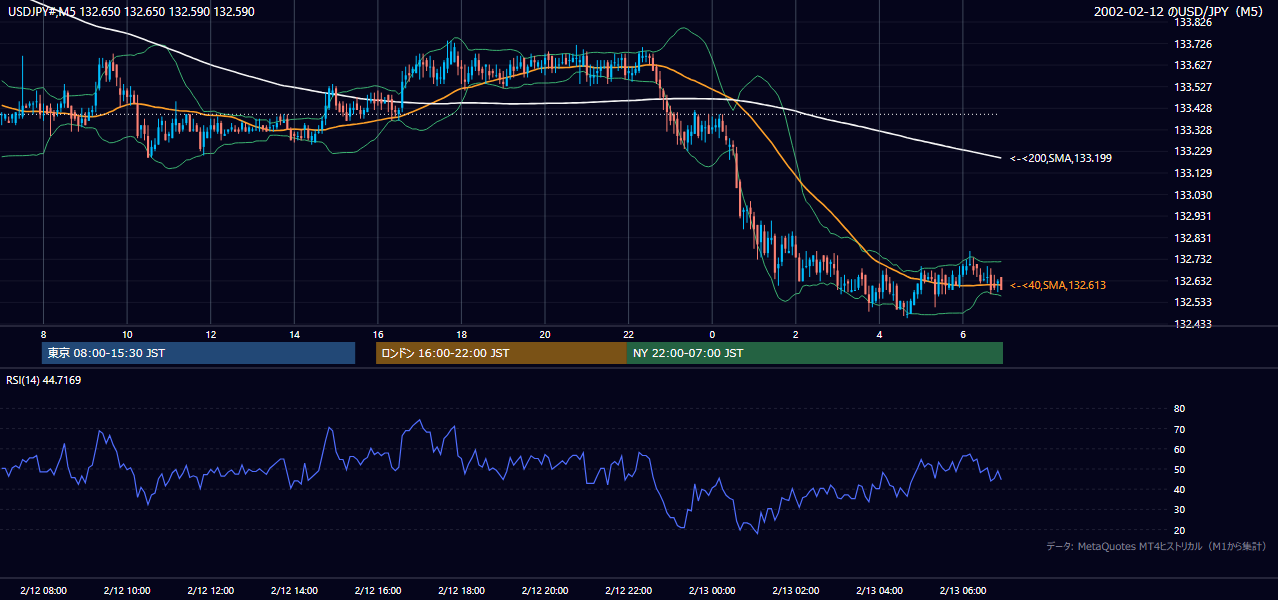The height and width of the screenshot is (600, 1278).
Task: Click the RSI level 80 label
Action: click(x=1179, y=409)
